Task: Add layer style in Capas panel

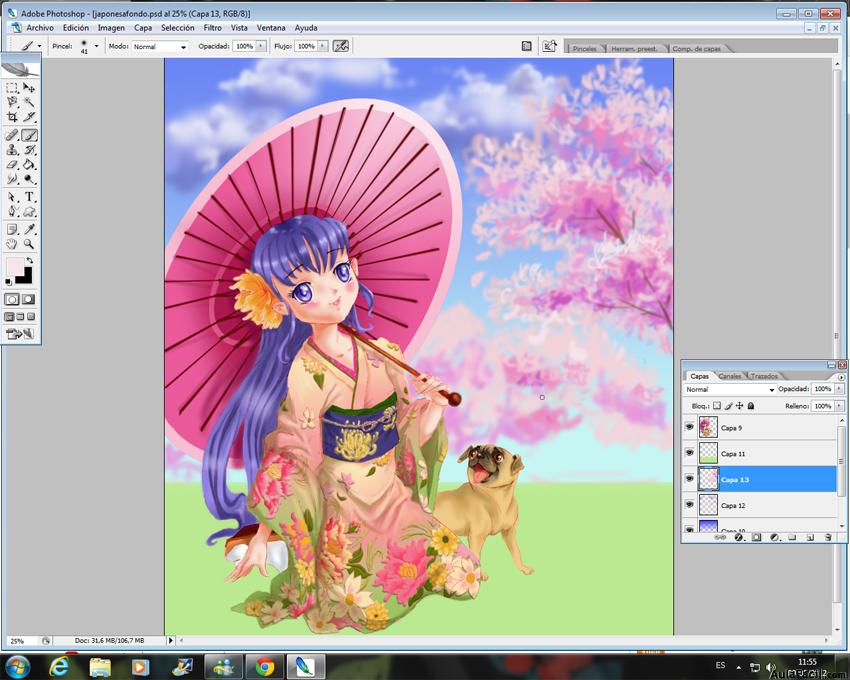Action: click(738, 537)
